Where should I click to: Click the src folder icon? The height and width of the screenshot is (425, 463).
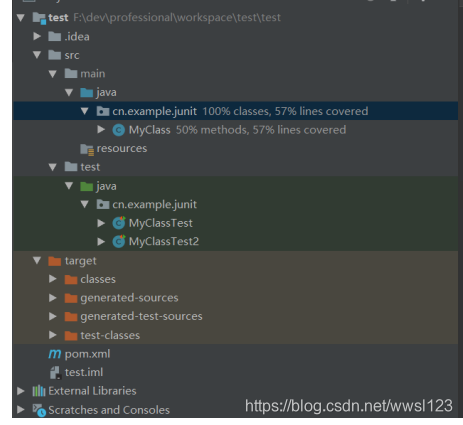pos(54,55)
